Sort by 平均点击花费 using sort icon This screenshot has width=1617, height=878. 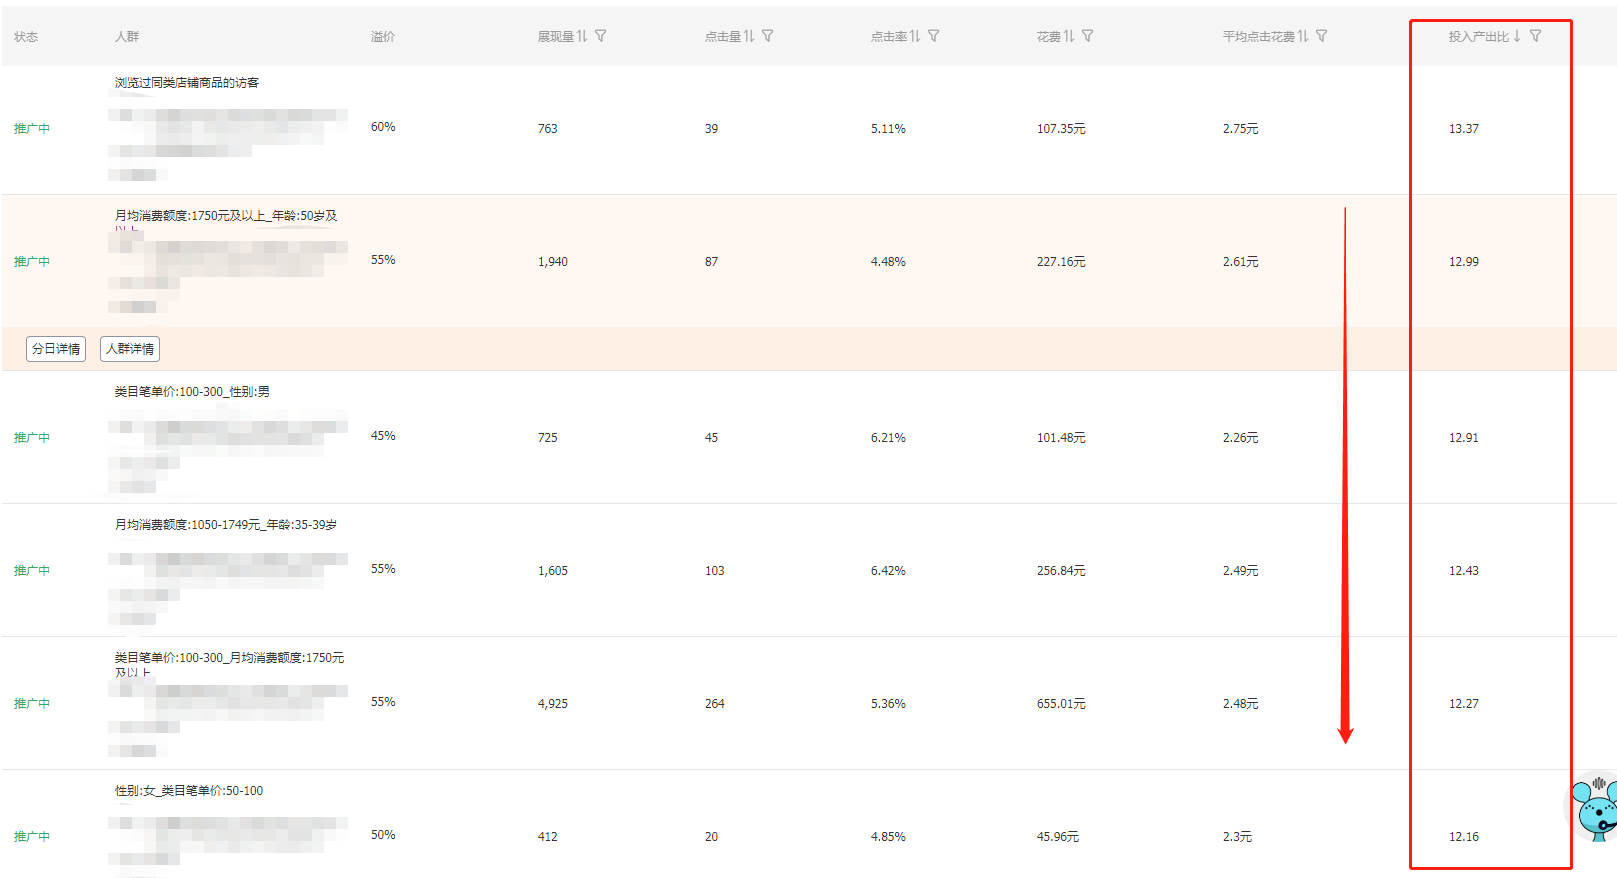1303,36
